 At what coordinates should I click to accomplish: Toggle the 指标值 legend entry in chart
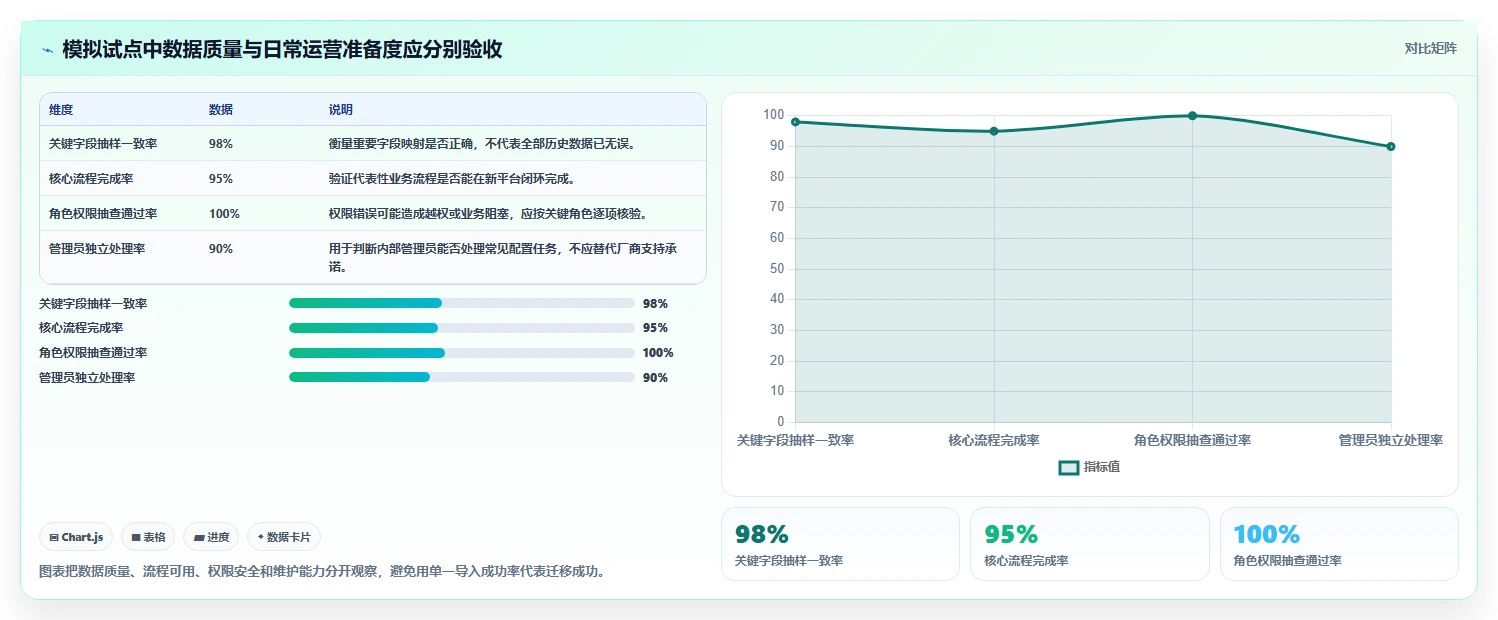click(1089, 467)
